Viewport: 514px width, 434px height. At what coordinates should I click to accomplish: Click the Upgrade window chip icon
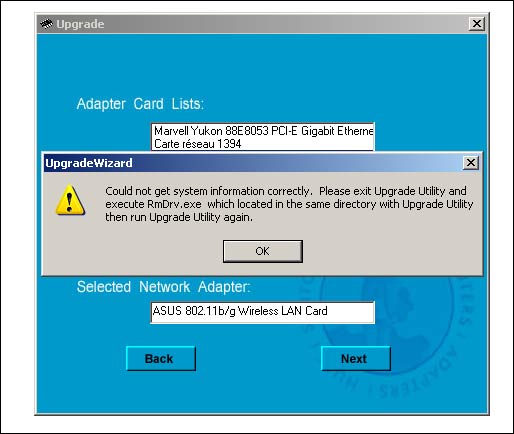[46, 24]
